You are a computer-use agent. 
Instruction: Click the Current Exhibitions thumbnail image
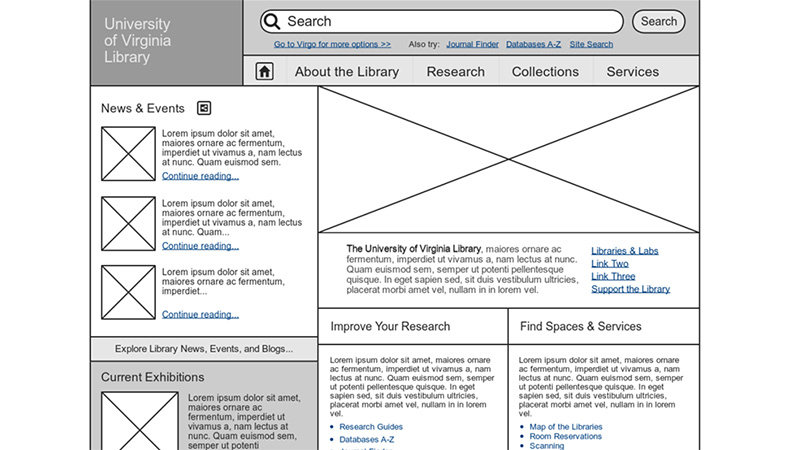point(140,421)
